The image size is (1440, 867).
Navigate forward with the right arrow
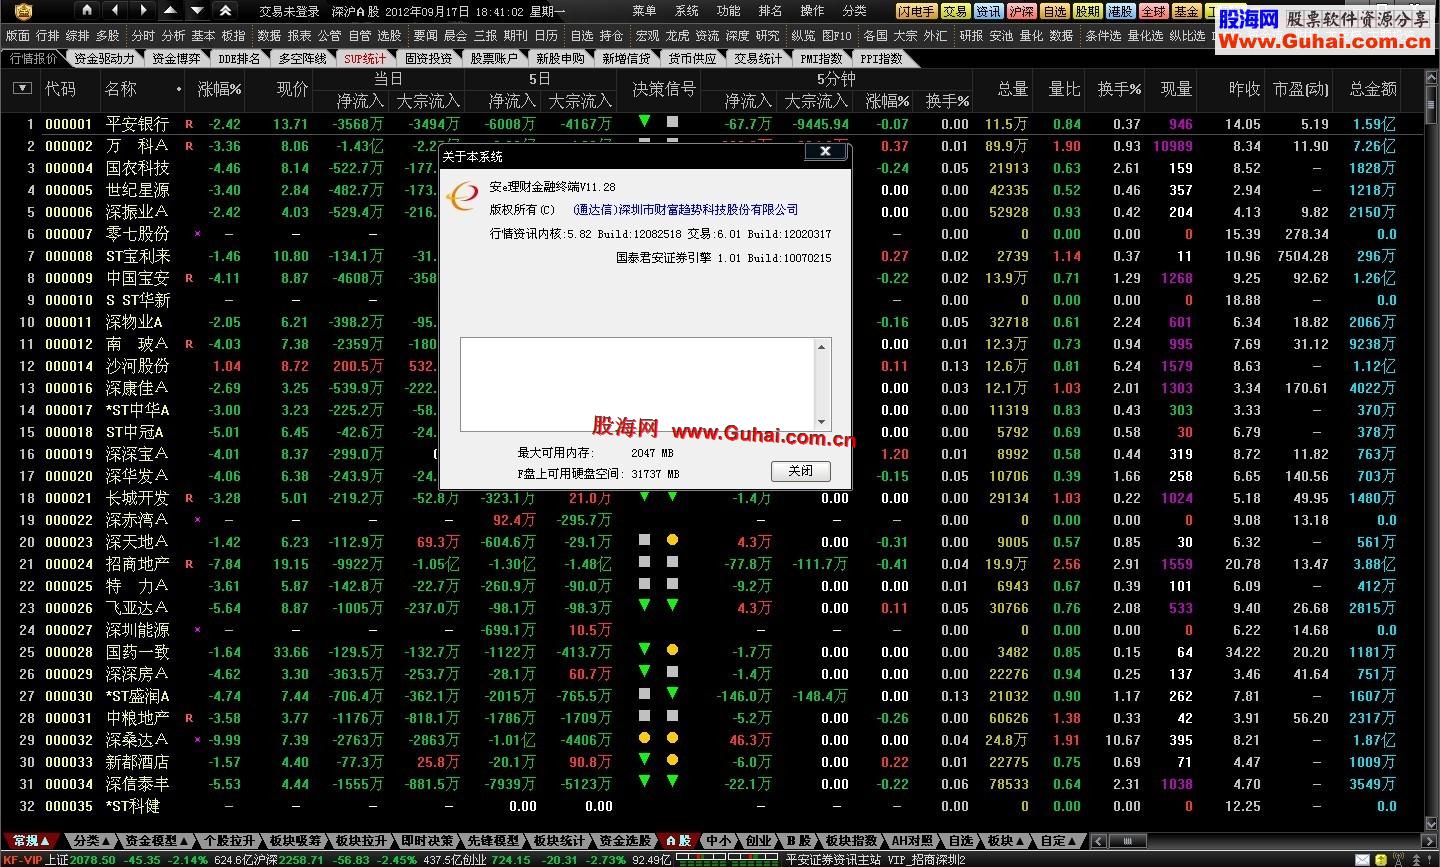(x=144, y=10)
